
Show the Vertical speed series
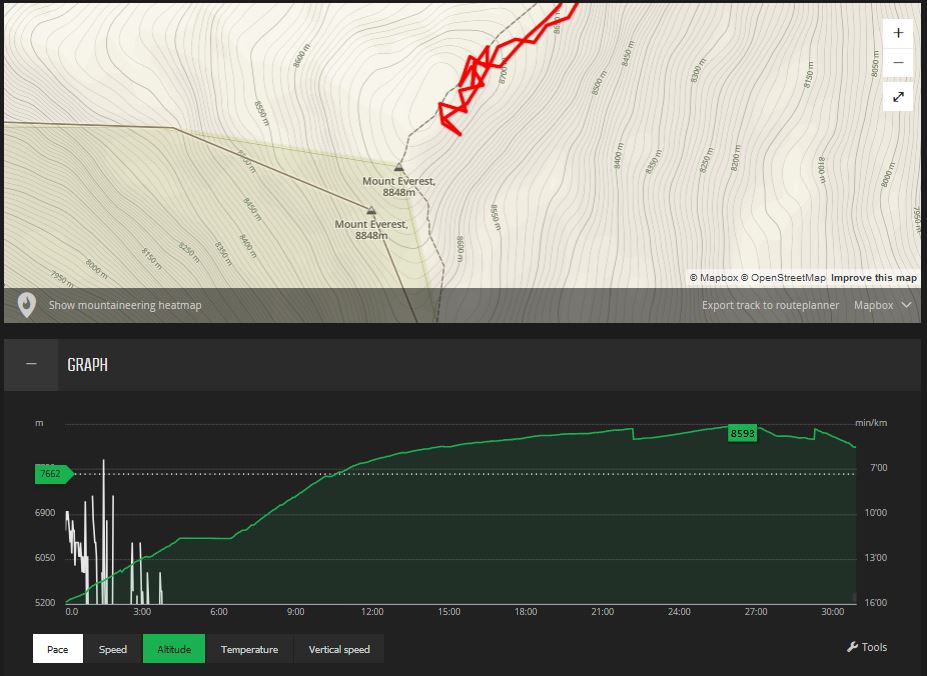click(339, 649)
